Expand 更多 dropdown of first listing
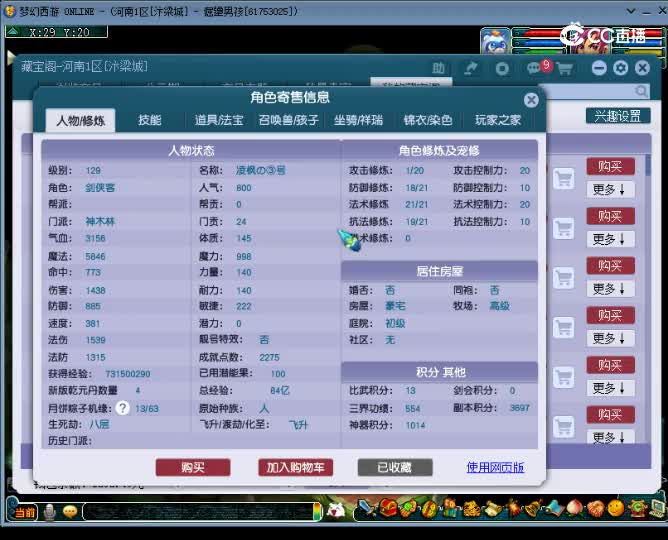668x540 pixels. click(x=610, y=190)
